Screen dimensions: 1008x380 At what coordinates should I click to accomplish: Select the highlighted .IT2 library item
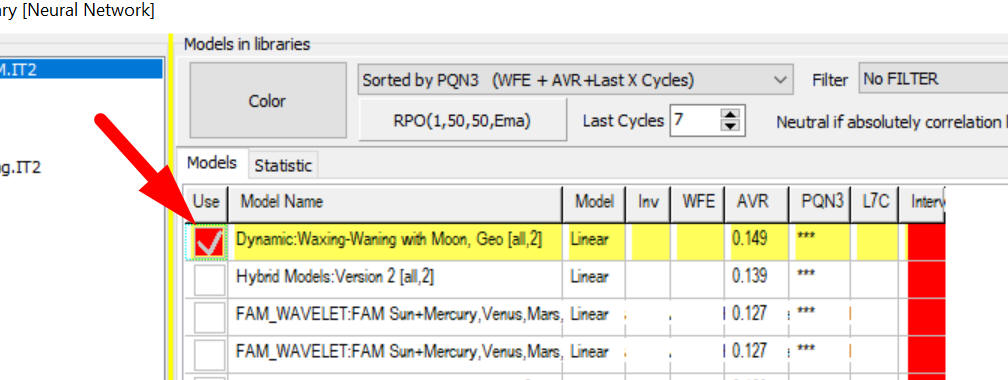point(81,68)
